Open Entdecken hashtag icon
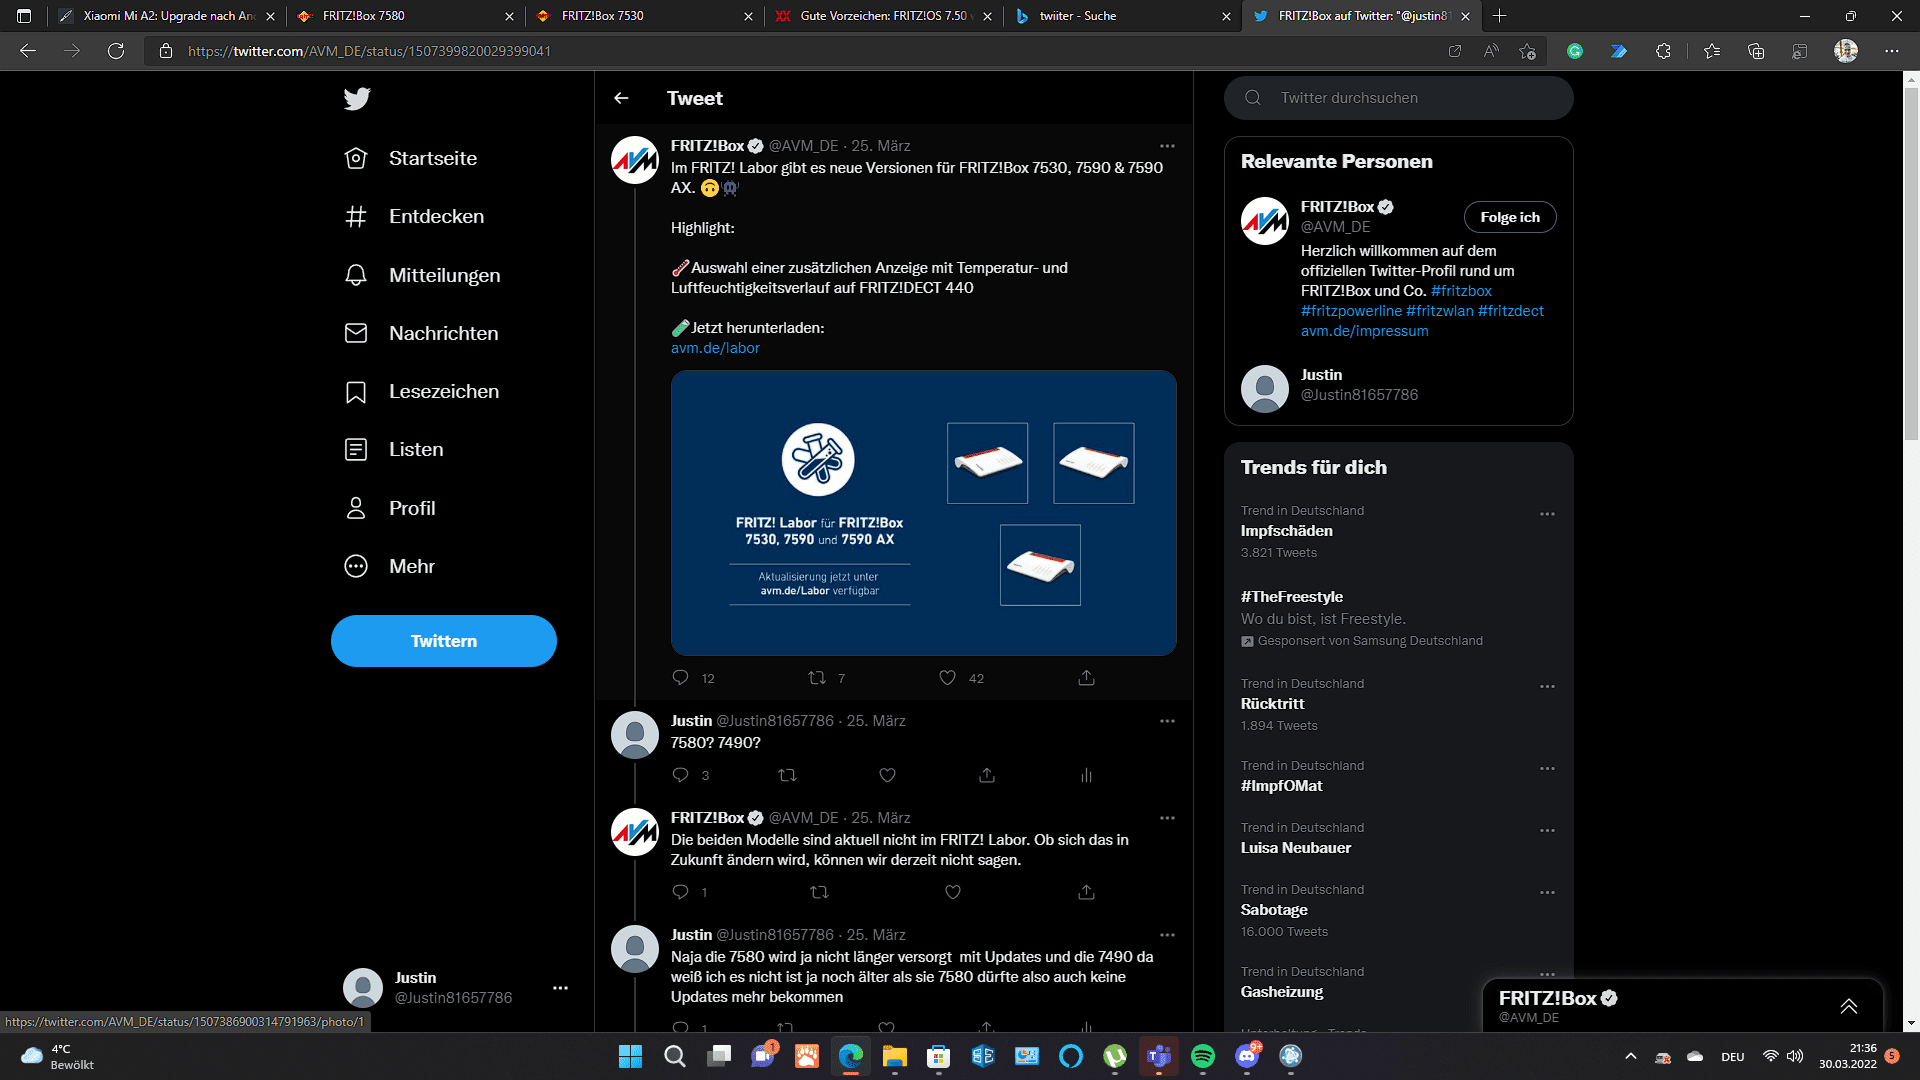 coord(356,216)
